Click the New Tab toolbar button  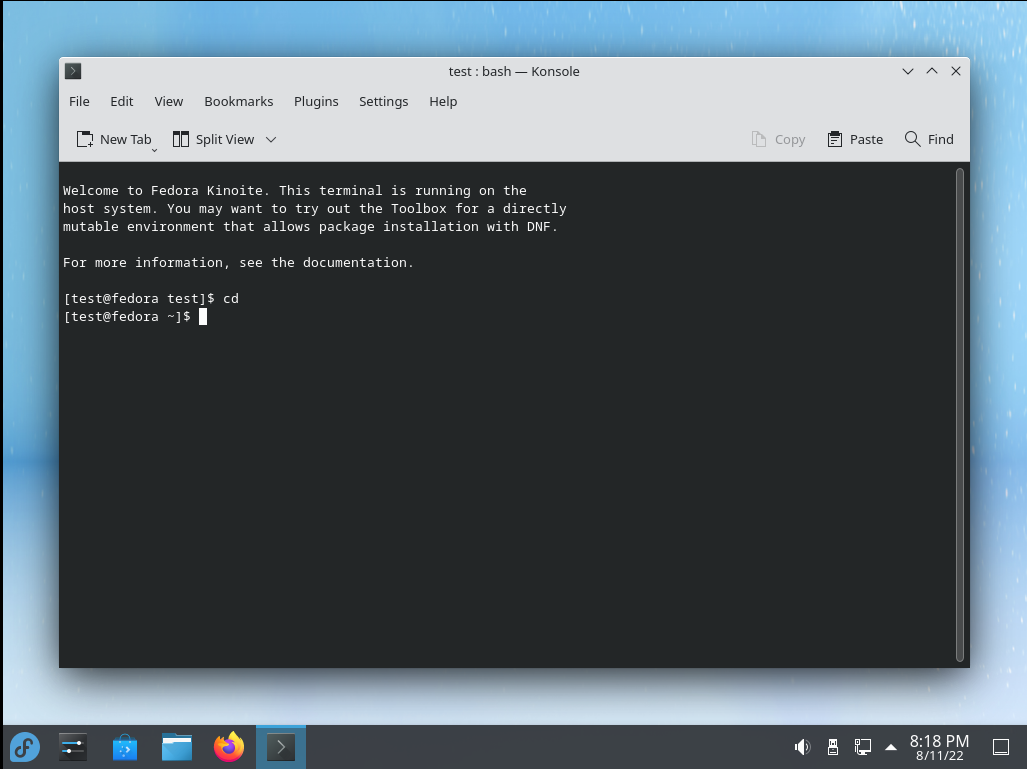[x=114, y=139]
